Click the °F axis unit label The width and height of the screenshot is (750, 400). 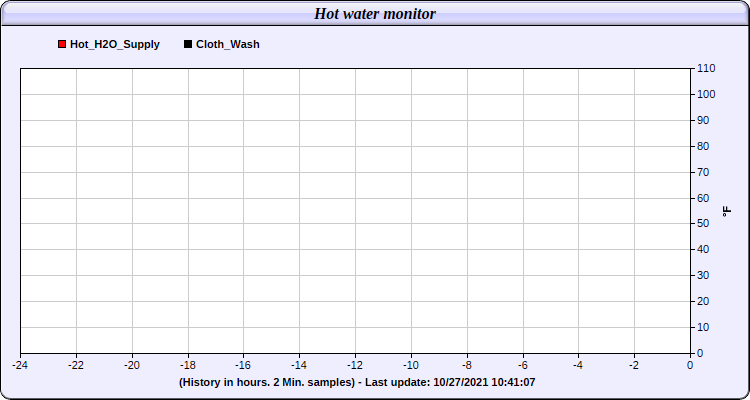[727, 211]
